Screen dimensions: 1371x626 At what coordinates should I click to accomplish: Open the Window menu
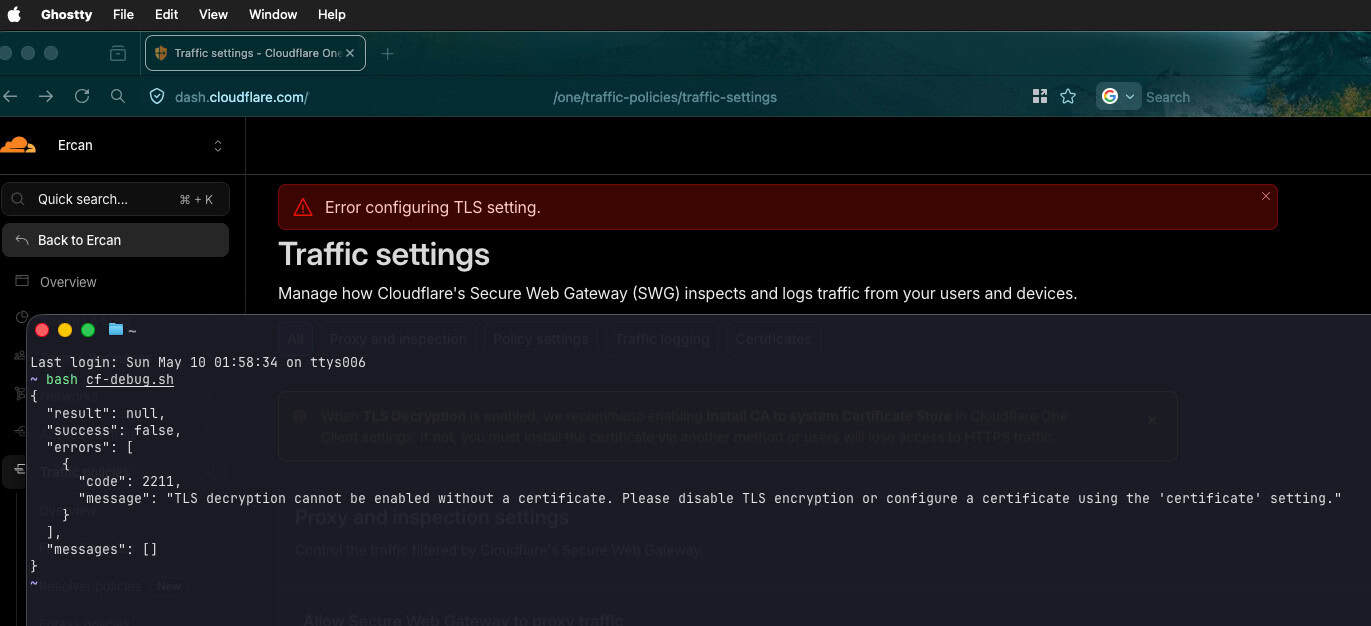(x=273, y=14)
